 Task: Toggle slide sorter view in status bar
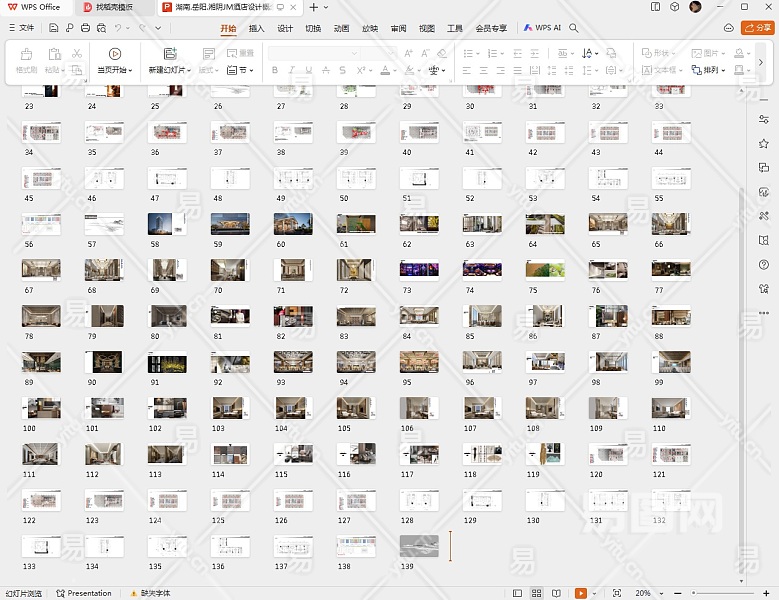pyautogui.click(x=538, y=593)
